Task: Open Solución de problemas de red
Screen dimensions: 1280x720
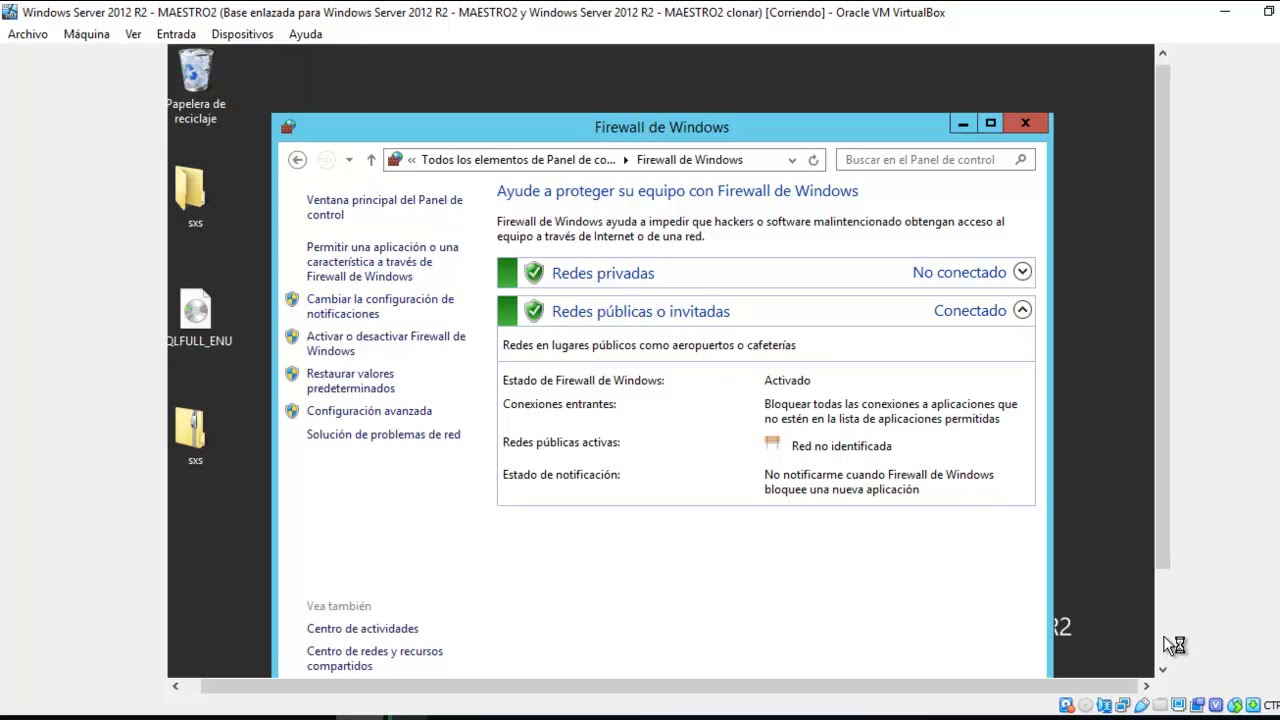Action: point(384,434)
